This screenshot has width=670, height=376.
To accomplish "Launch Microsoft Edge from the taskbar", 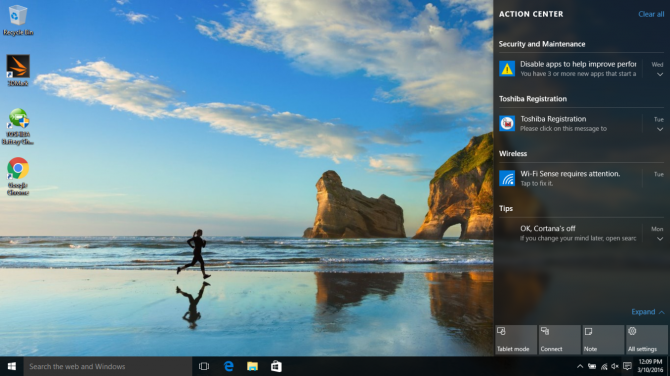I will (229, 366).
